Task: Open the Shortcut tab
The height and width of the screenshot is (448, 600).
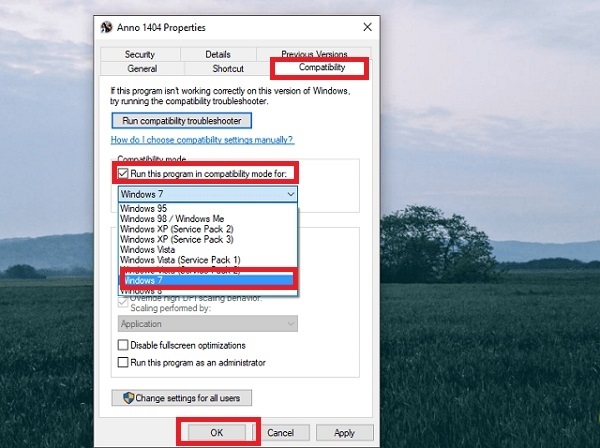Action: click(228, 68)
